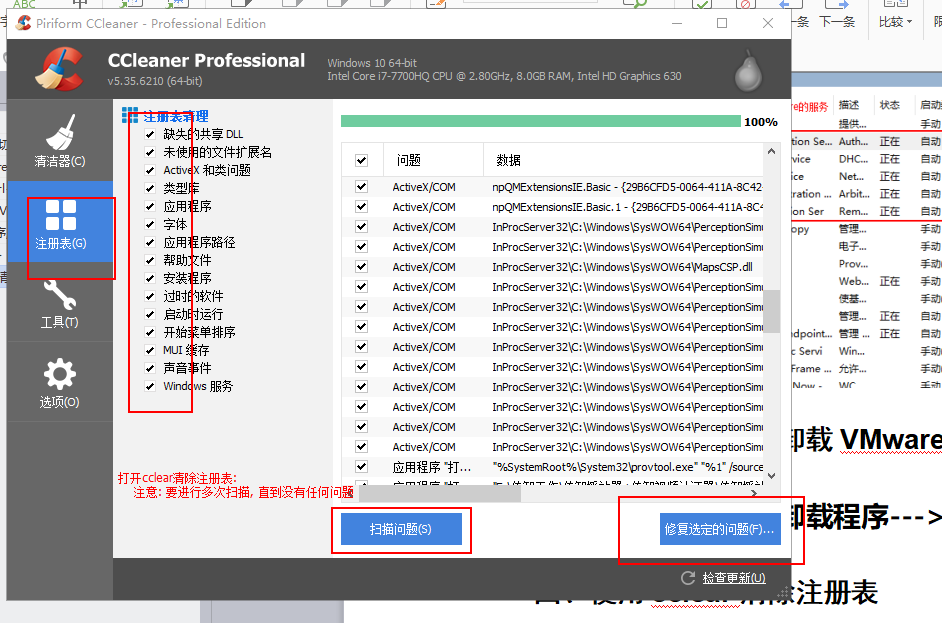The width and height of the screenshot is (942, 623).
Task: Toggle Windows 服务 checkbox
Action: 150,386
